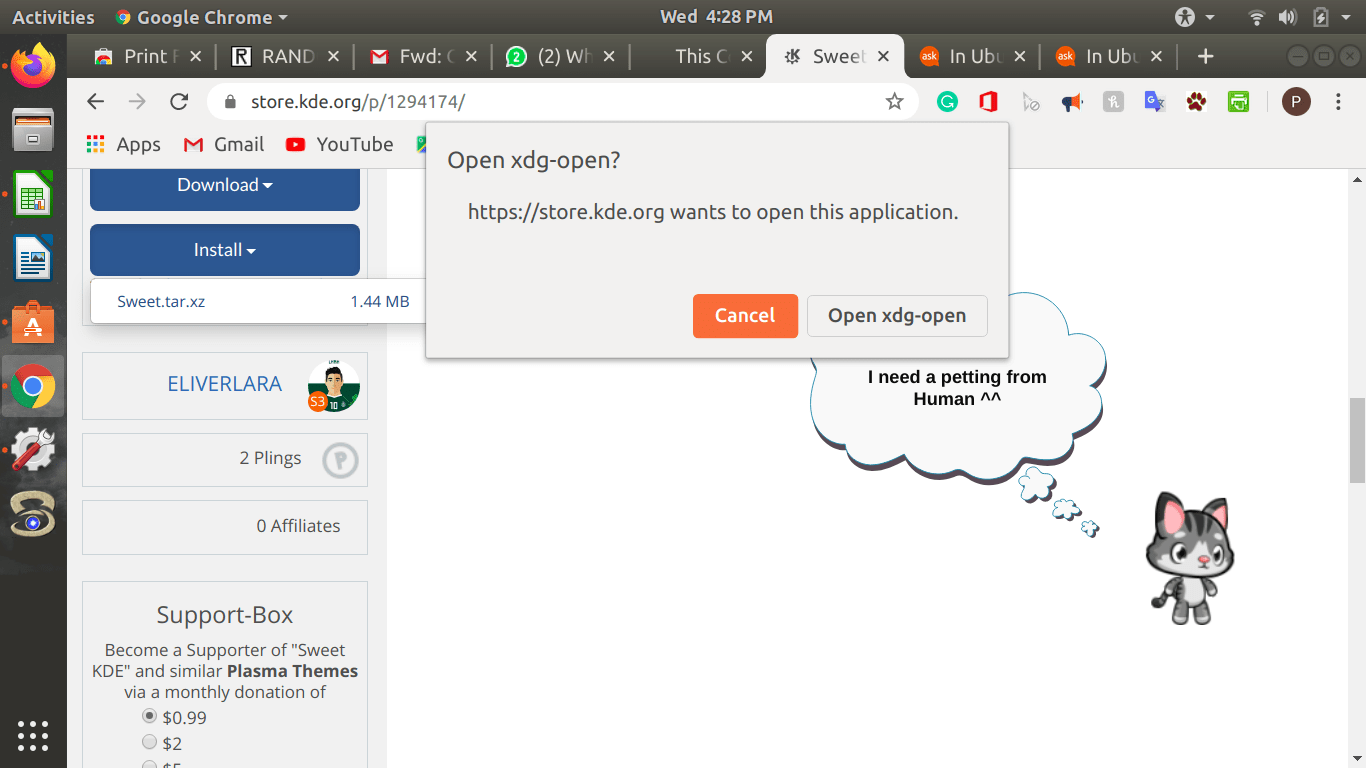Select the $2 donation option
1366x768 pixels.
pyautogui.click(x=150, y=743)
